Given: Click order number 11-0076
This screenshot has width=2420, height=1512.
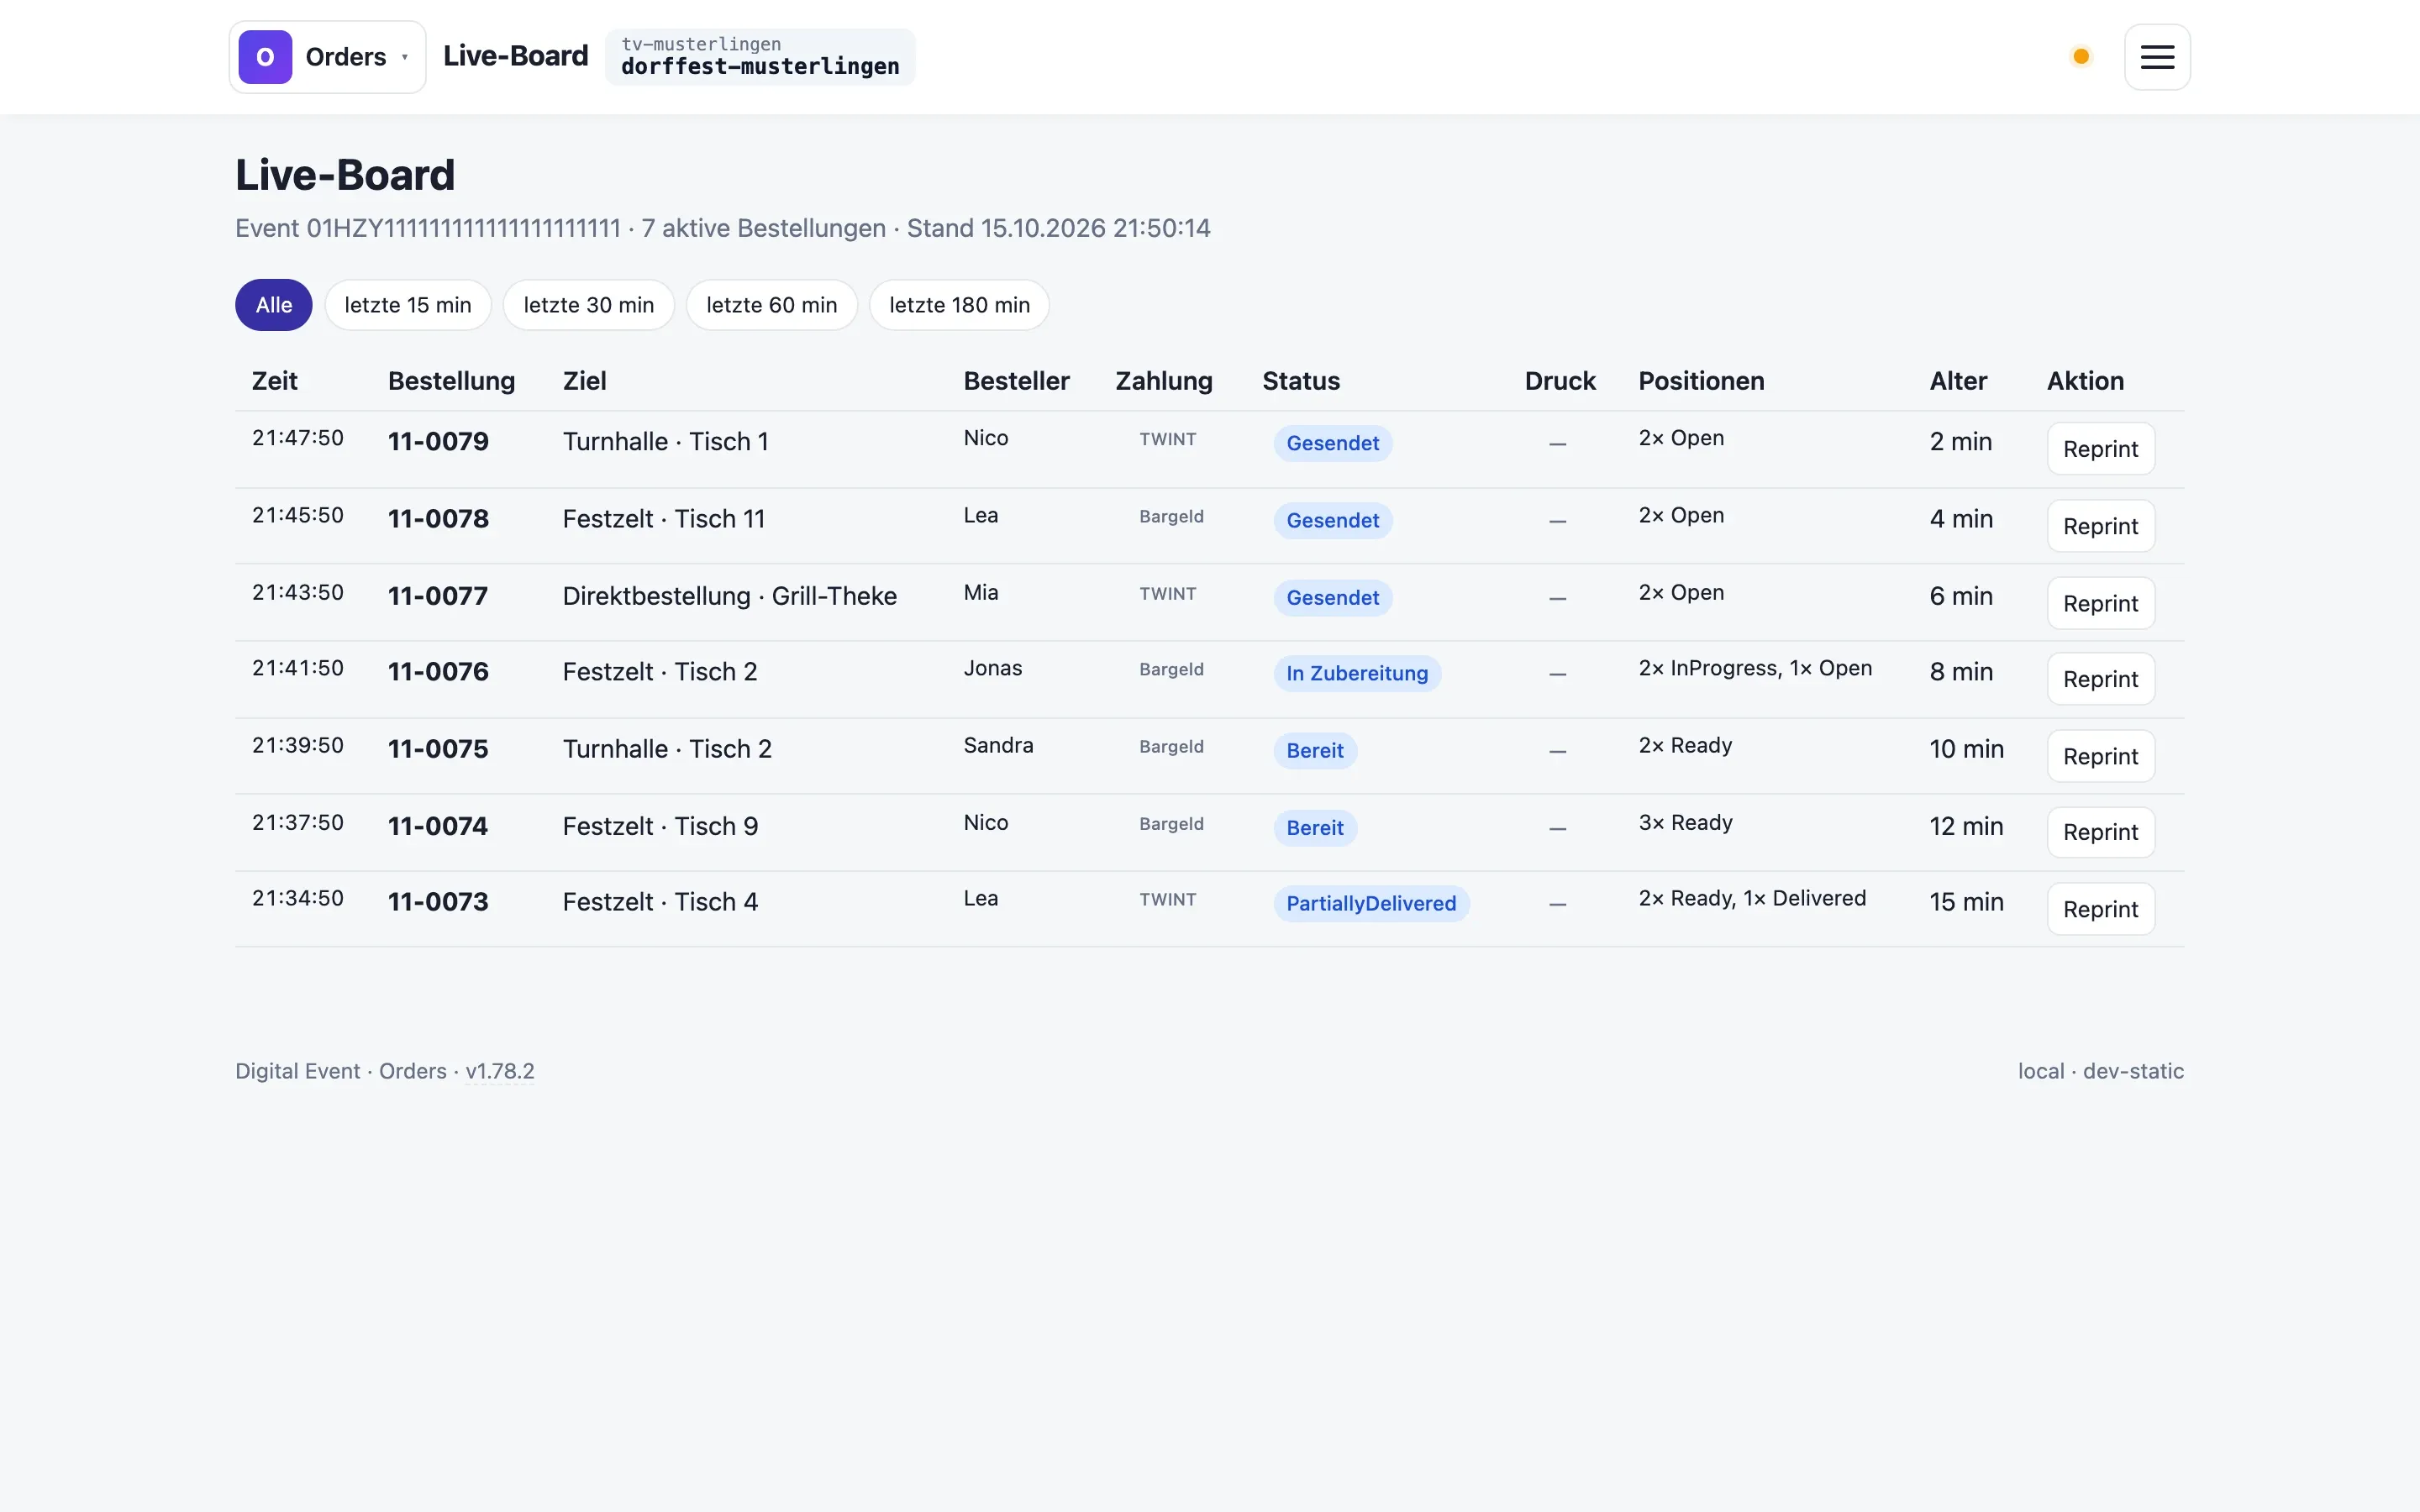Looking at the screenshot, I should tap(438, 671).
